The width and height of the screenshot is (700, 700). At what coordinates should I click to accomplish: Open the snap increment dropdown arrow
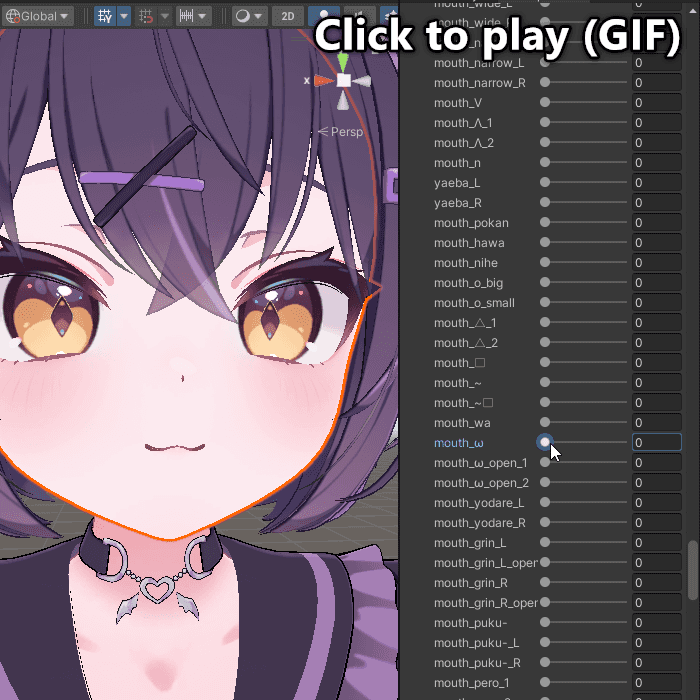(204, 16)
